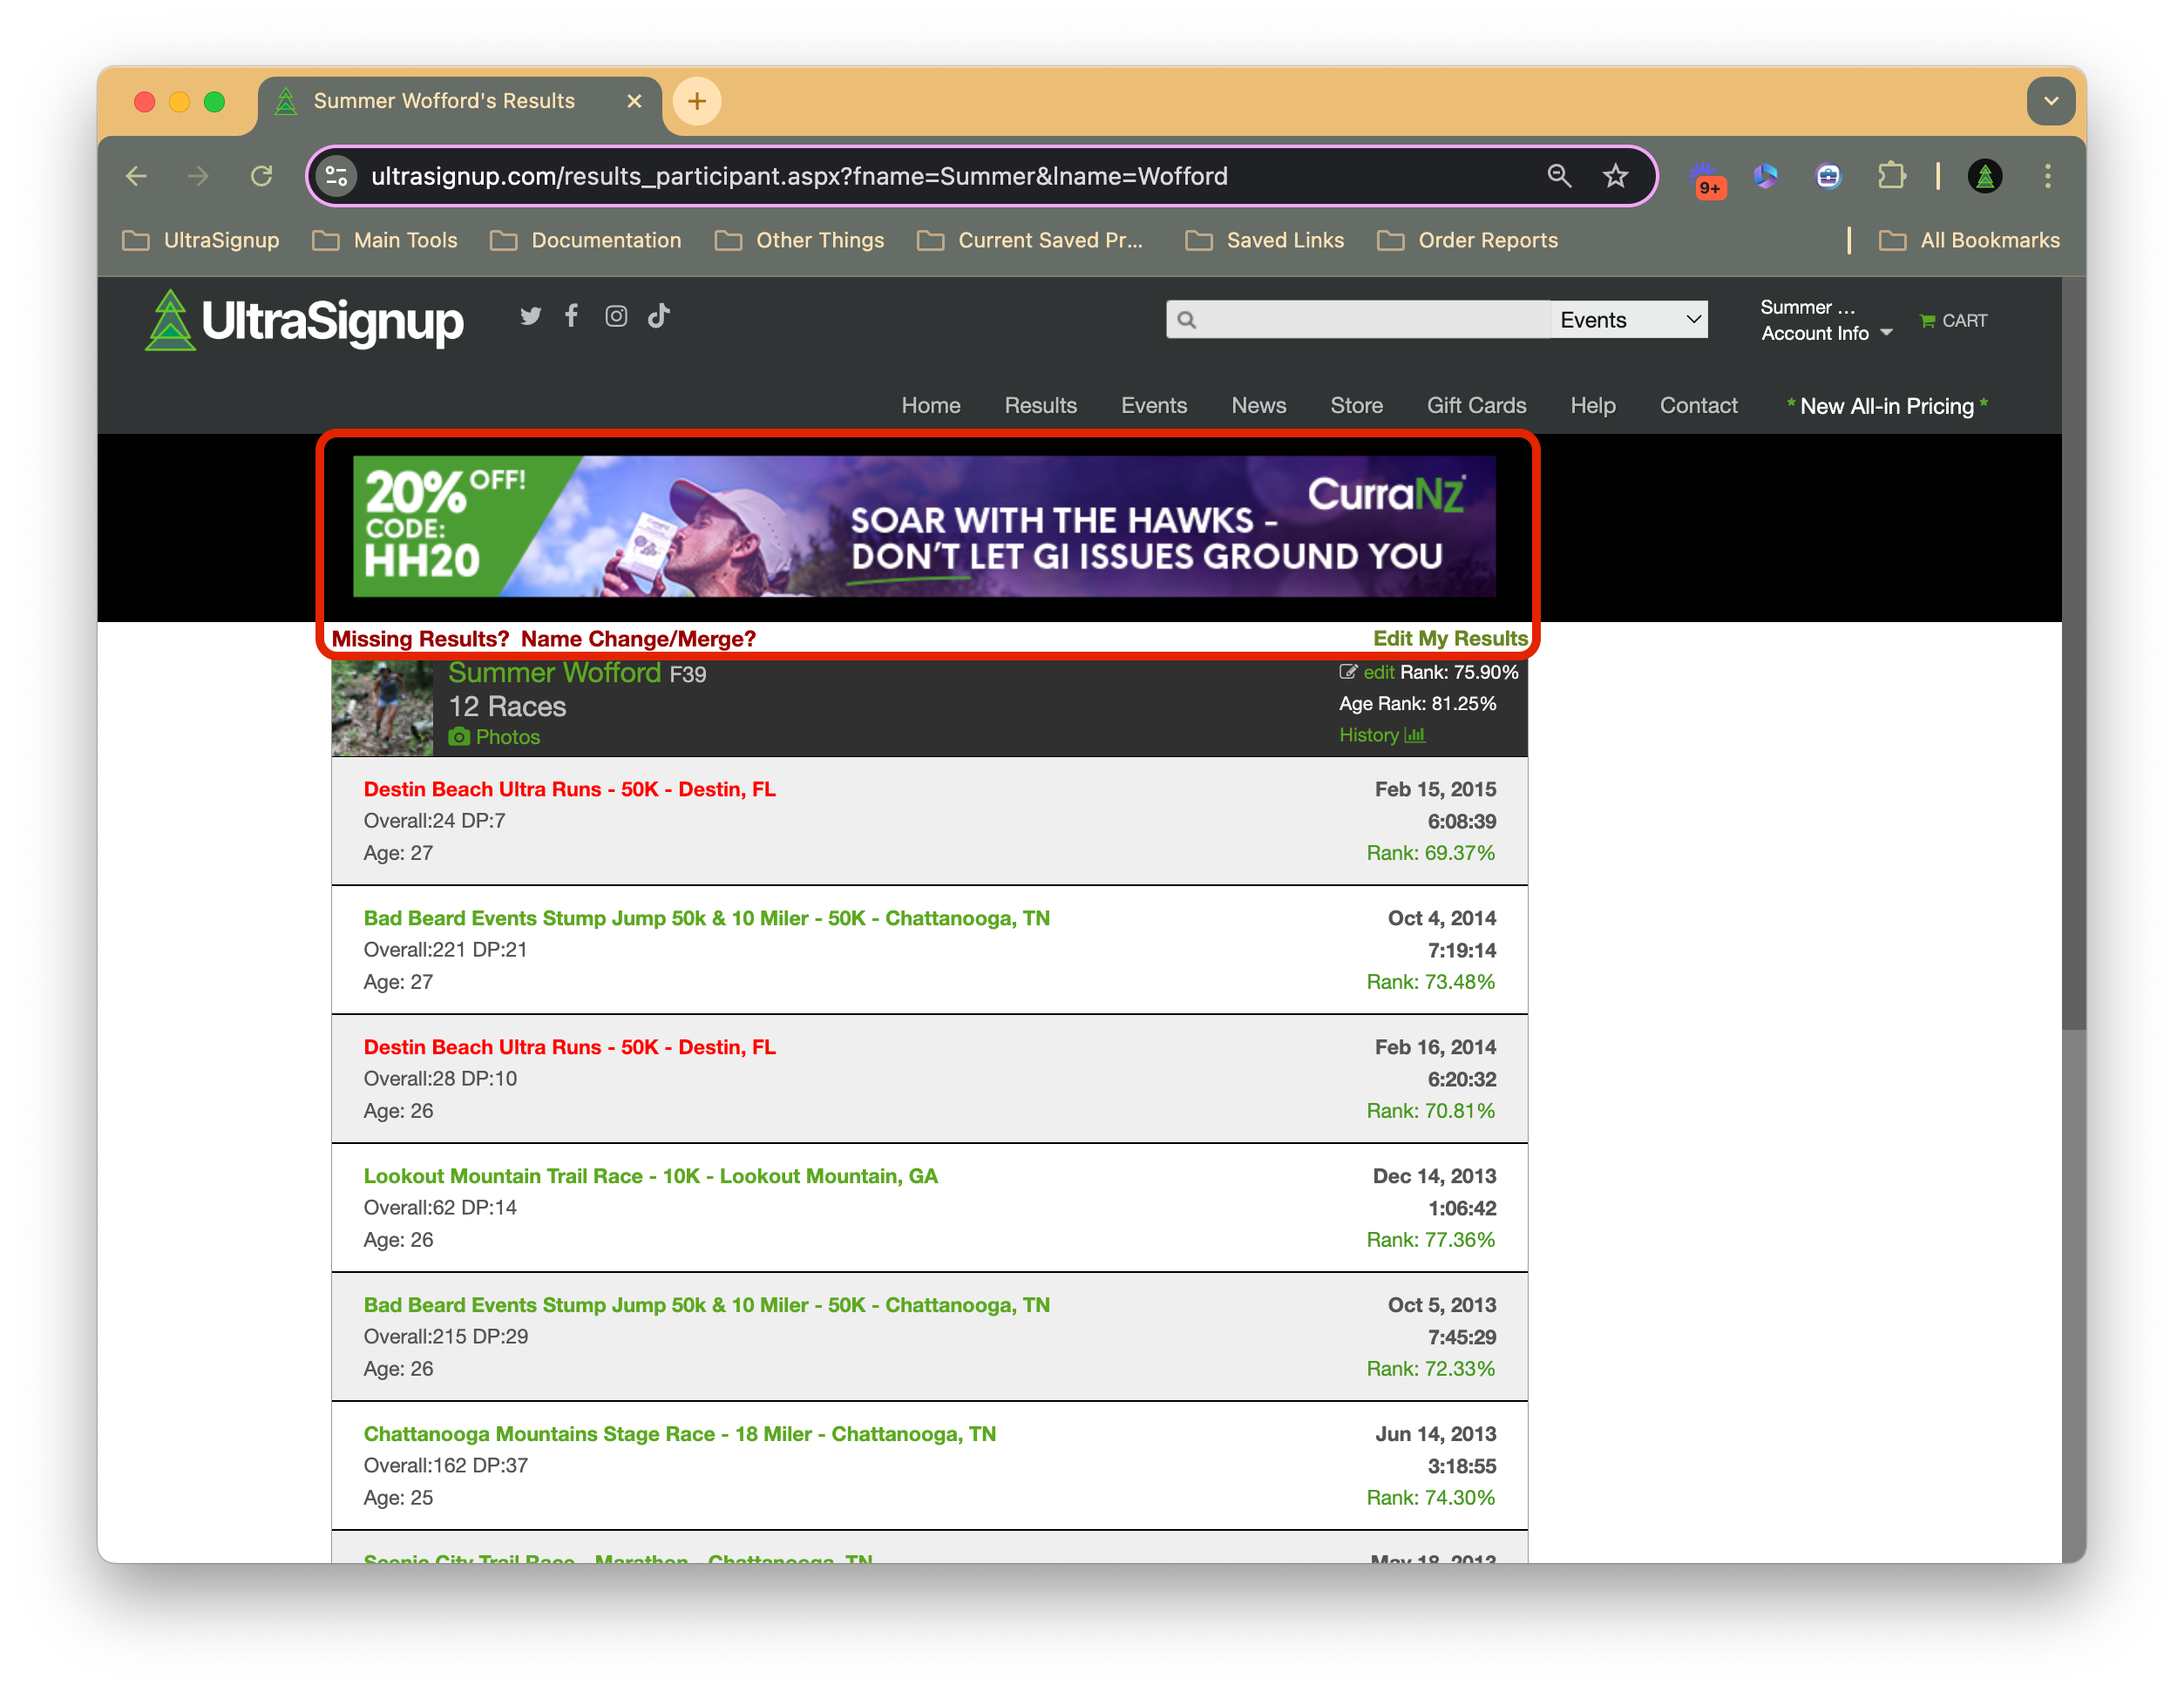Open UltraSignup Facebook icon
Viewport: 2184px width, 1692px height.
pyautogui.click(x=571, y=316)
